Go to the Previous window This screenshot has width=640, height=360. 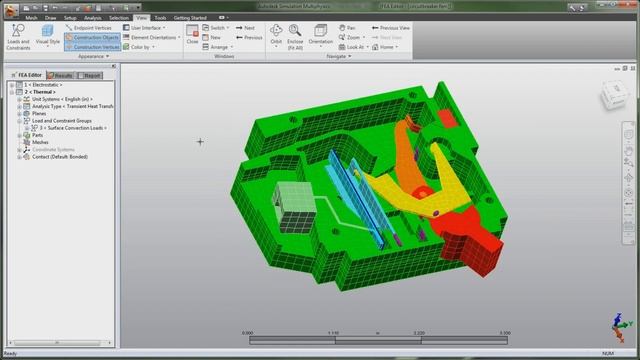pyautogui.click(x=249, y=37)
